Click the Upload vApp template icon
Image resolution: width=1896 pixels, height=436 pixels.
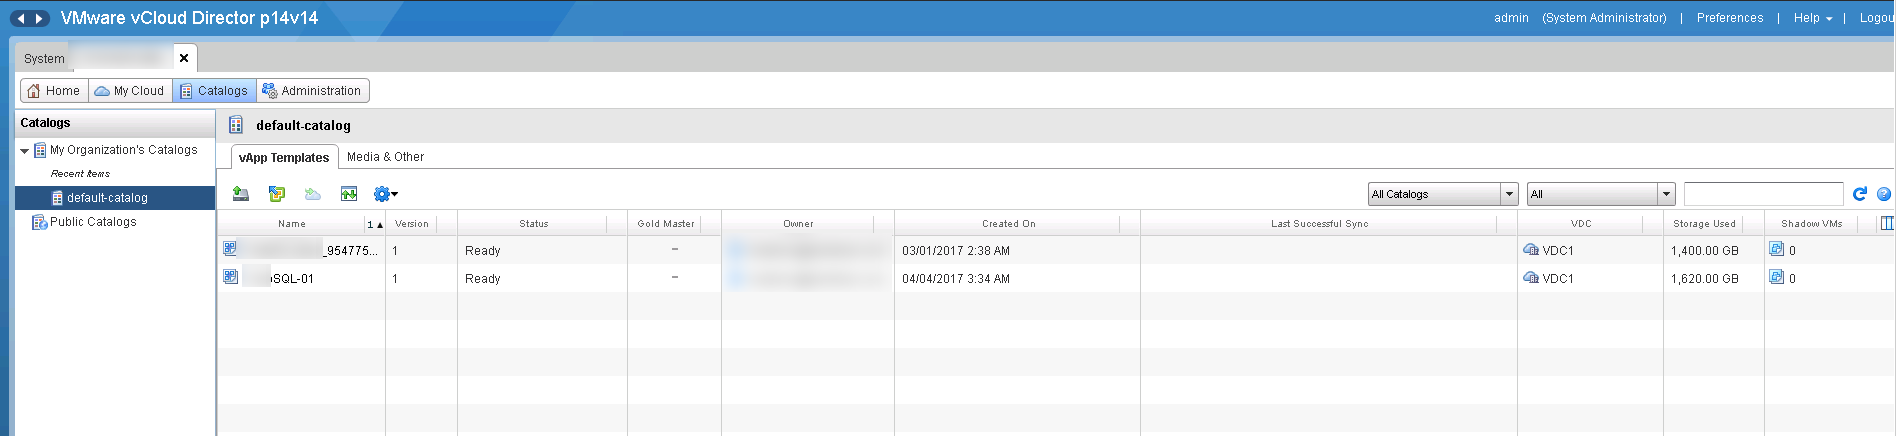(241, 194)
